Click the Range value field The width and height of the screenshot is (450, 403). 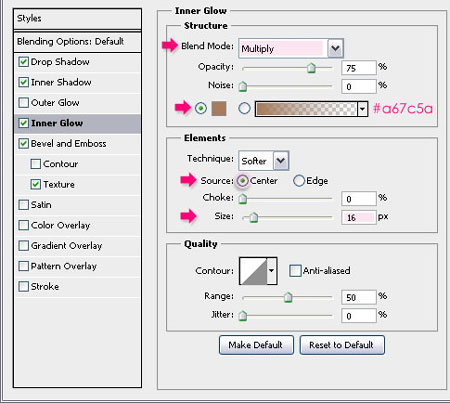click(359, 297)
